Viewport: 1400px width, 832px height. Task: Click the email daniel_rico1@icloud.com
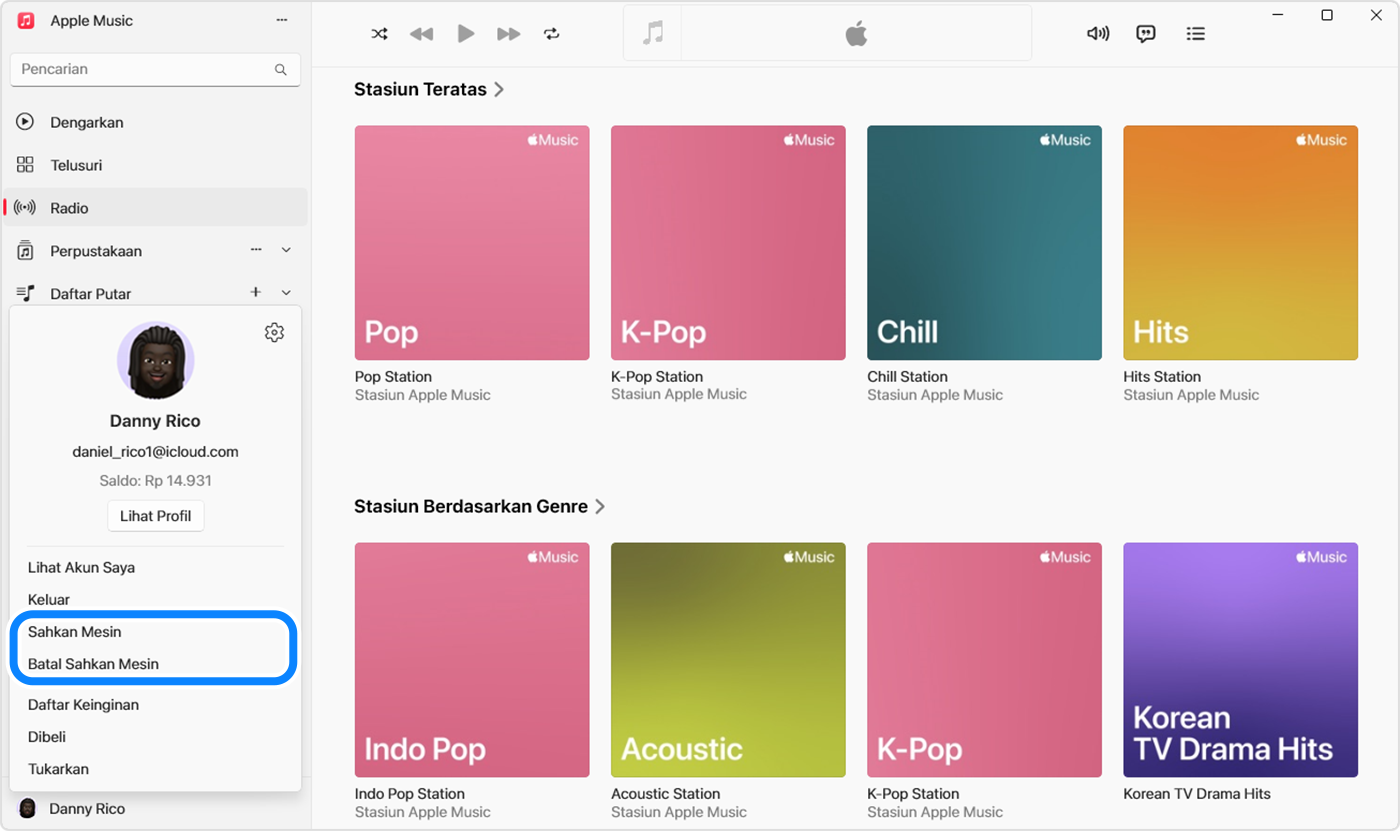[x=155, y=452]
